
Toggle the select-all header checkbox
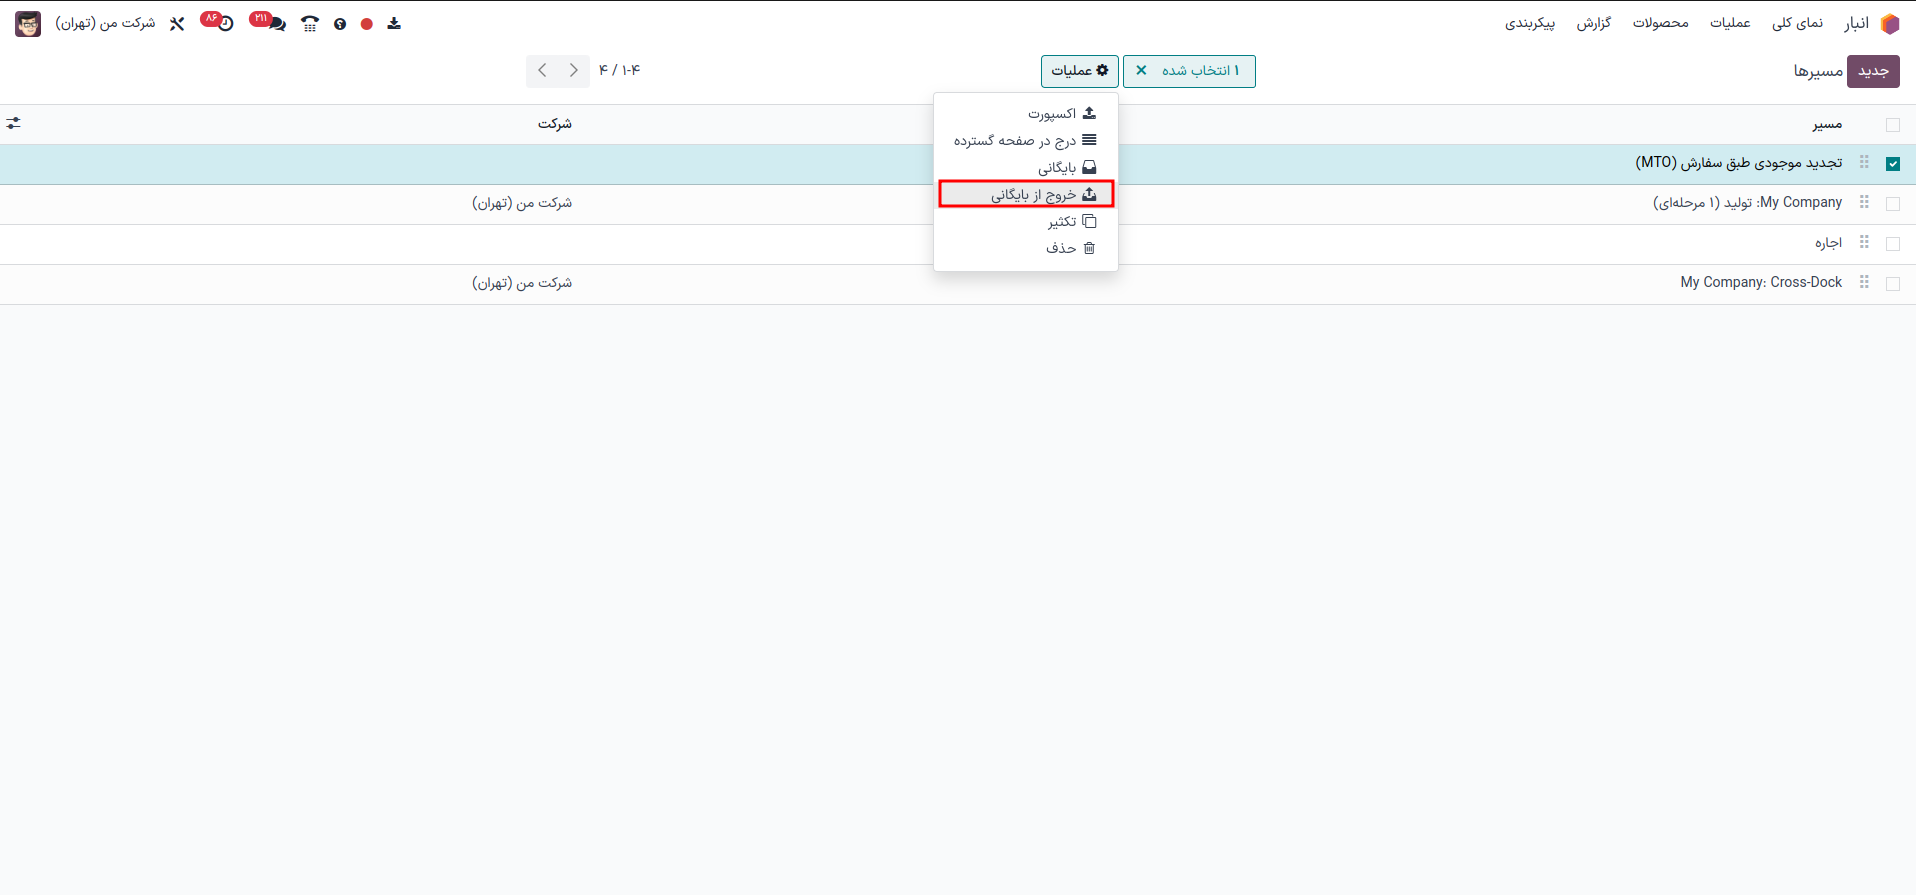1892,125
